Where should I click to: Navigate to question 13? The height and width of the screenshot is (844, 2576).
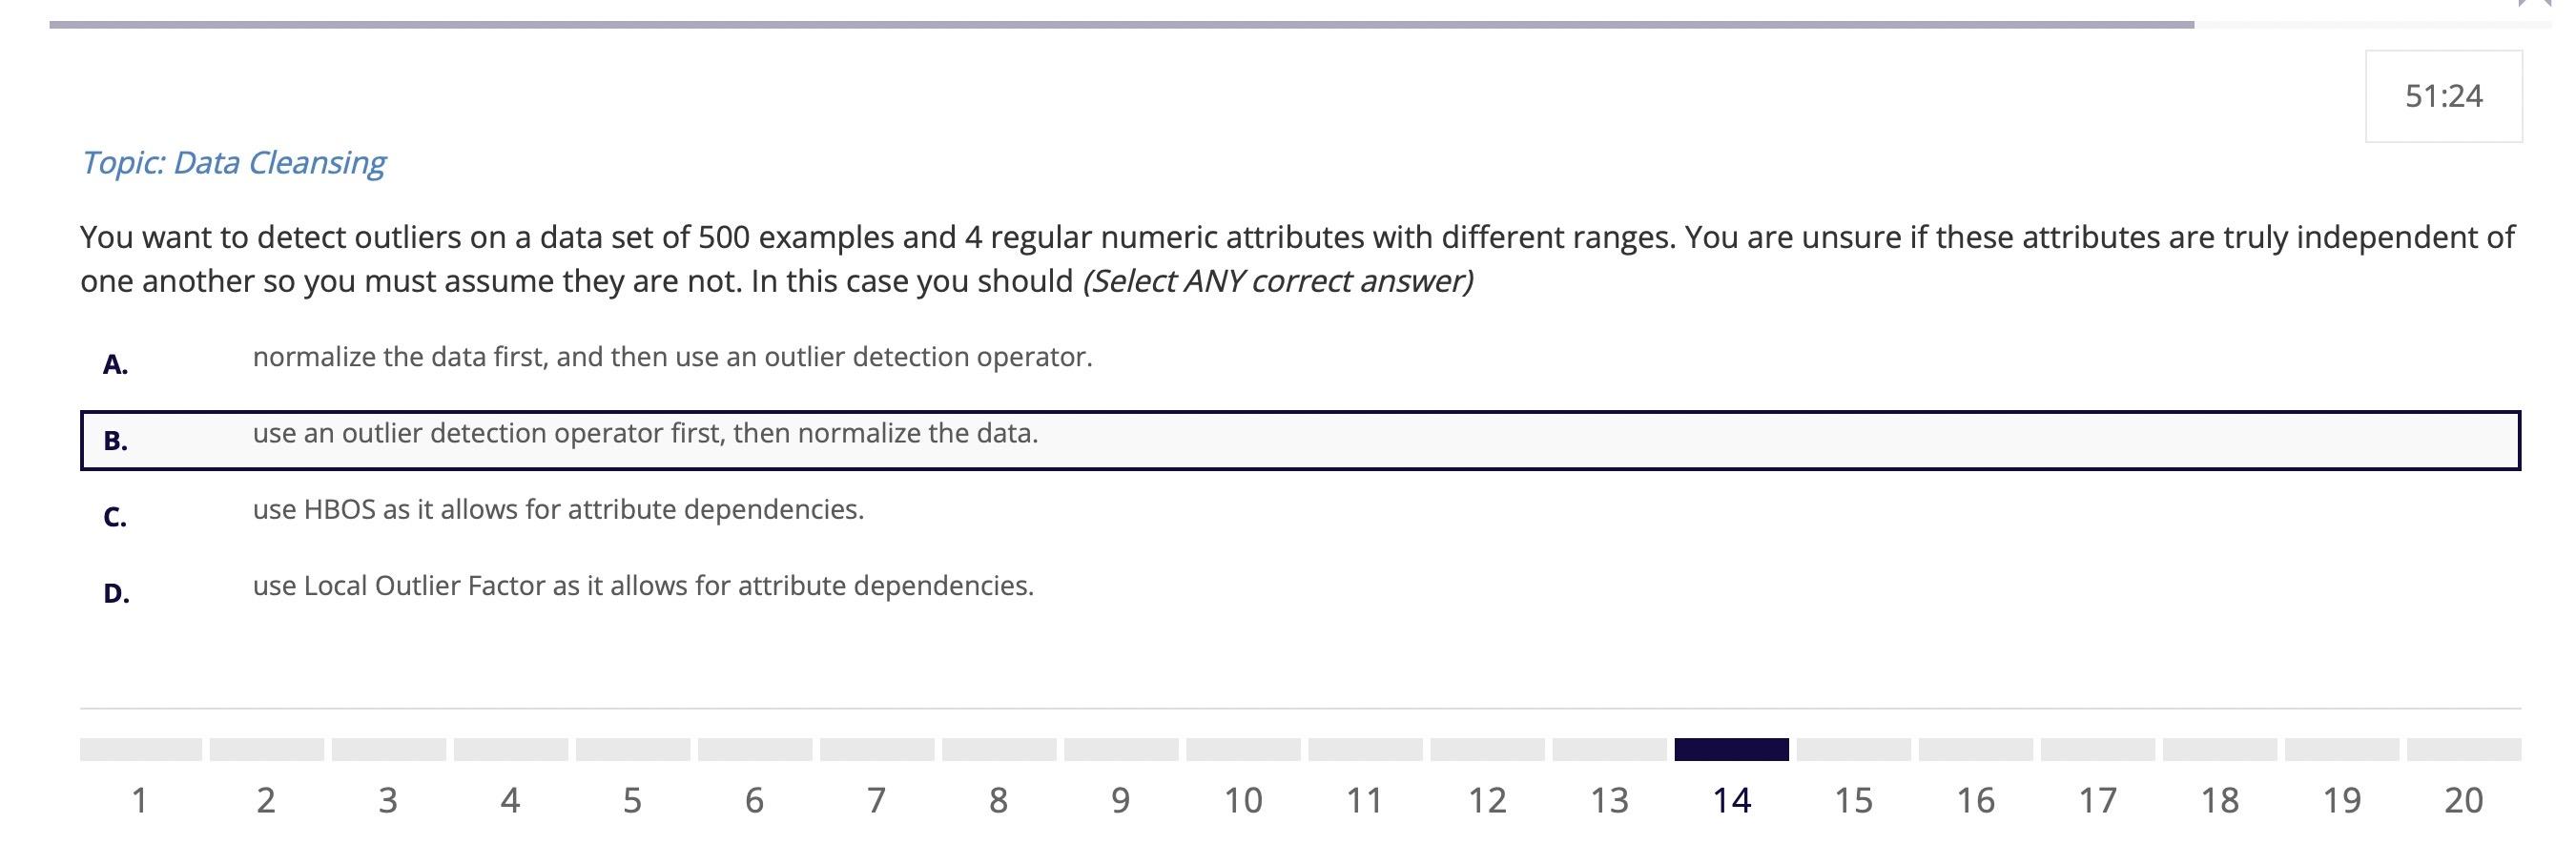[x=1609, y=800]
